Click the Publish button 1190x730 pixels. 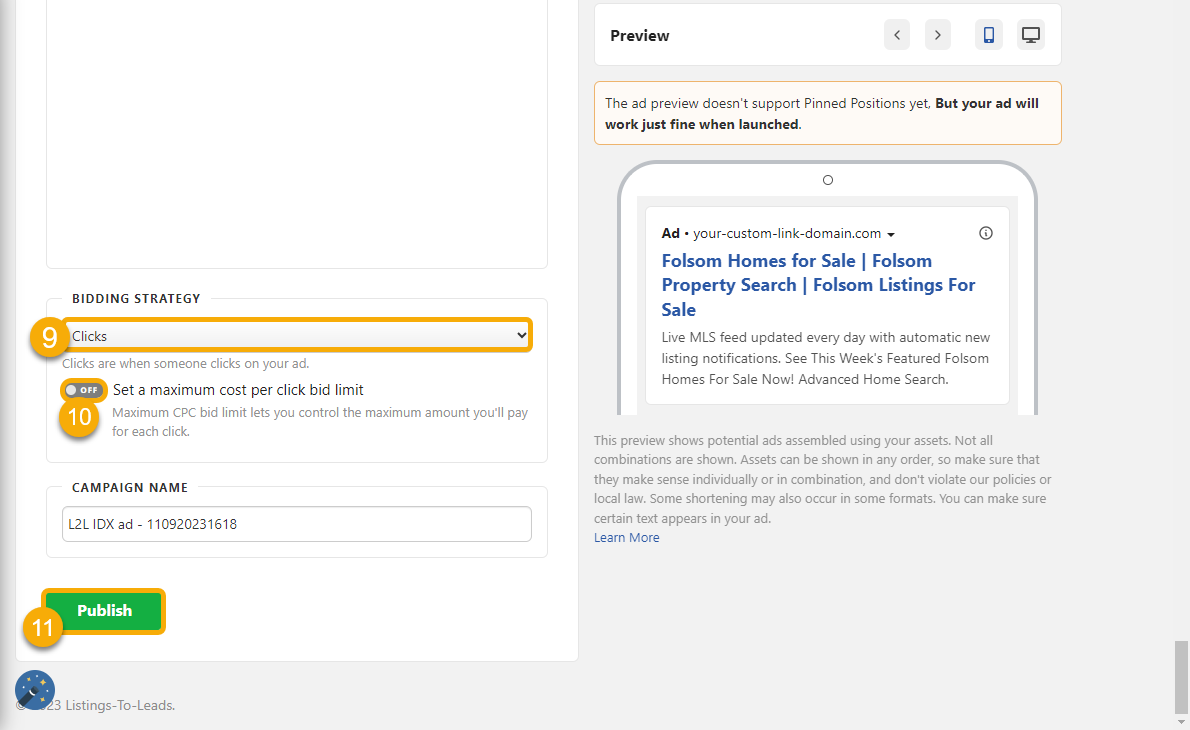point(104,610)
